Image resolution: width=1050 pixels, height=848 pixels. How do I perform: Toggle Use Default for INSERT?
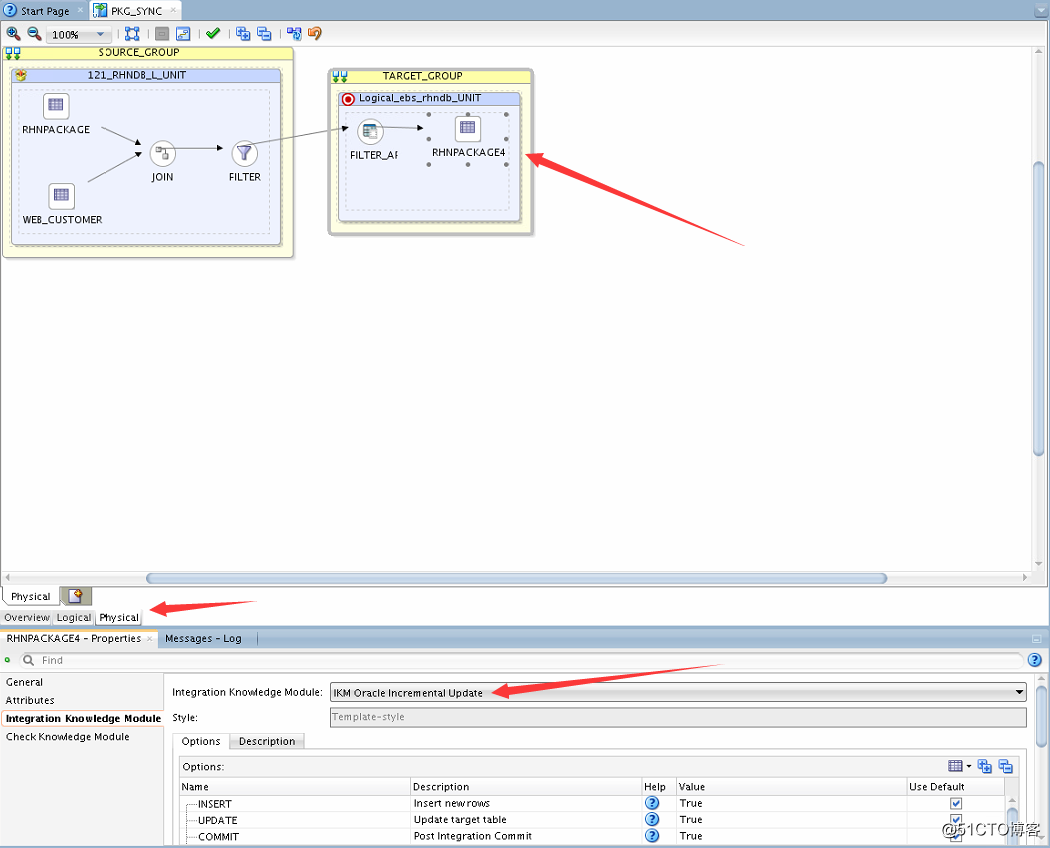tap(956, 803)
